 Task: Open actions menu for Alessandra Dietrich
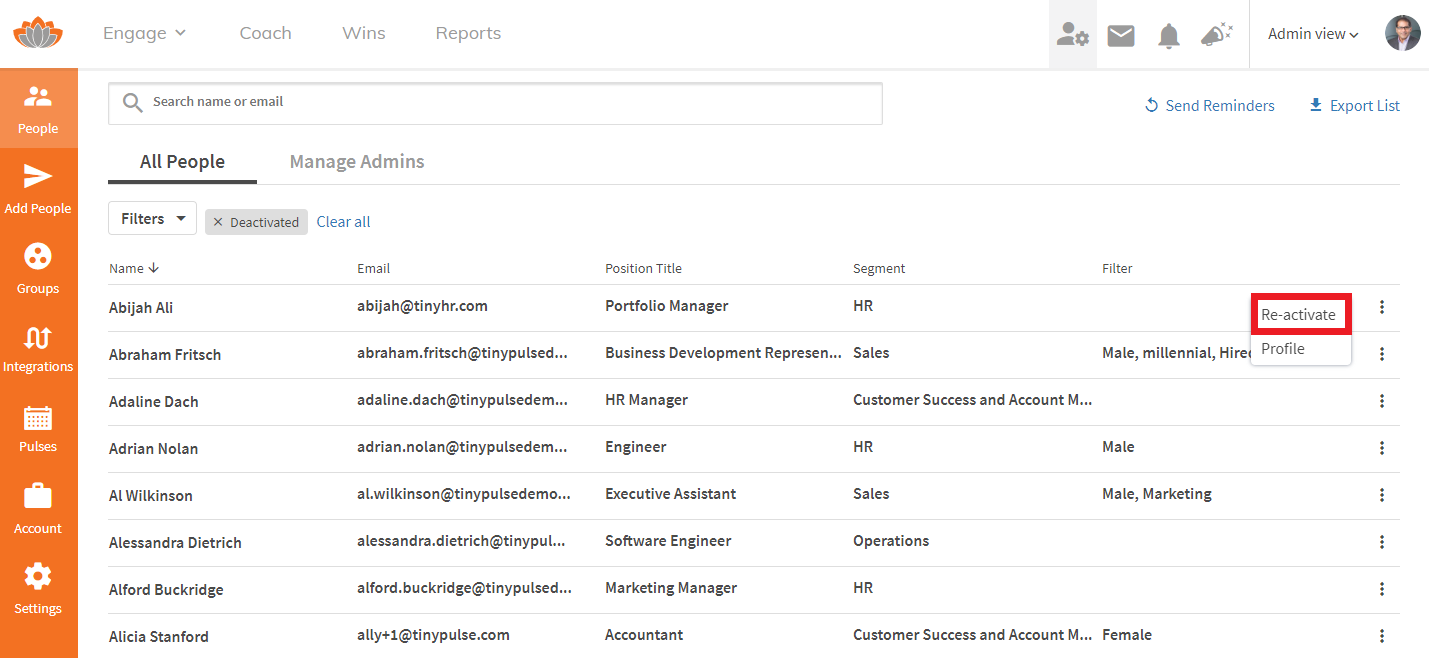coord(1382,542)
